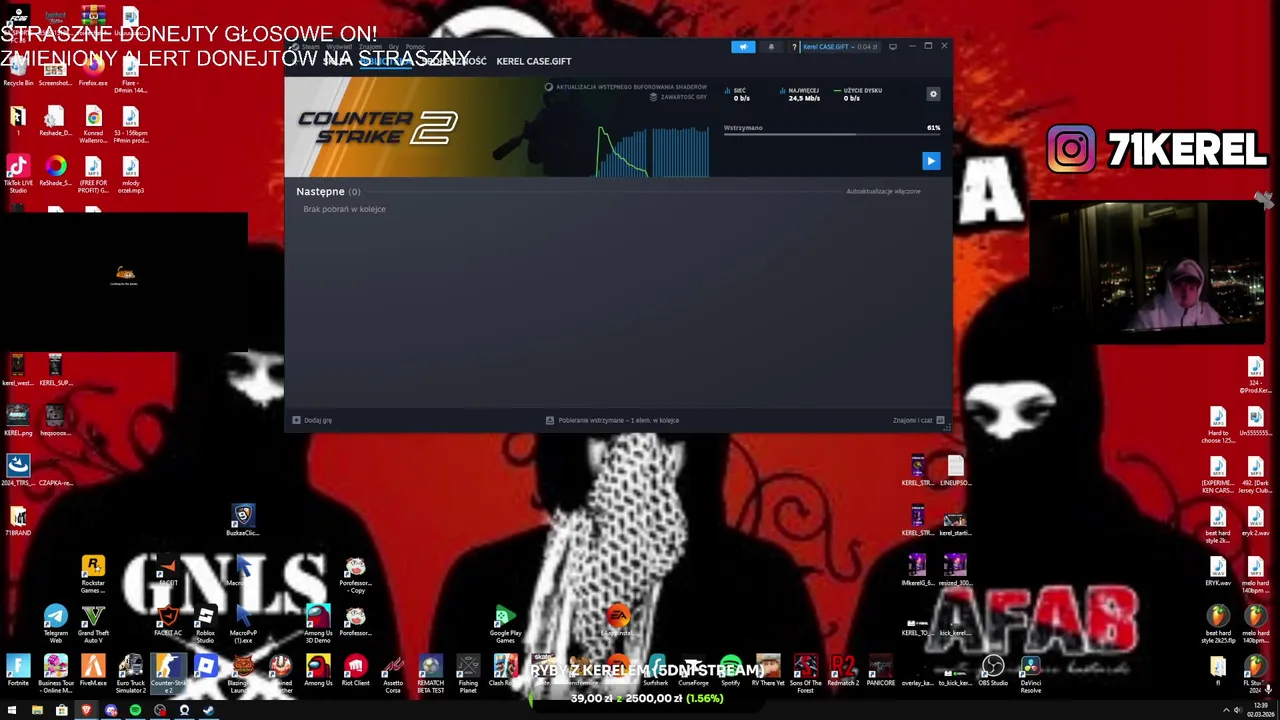Click the Dodaj grę button
The image size is (1280, 720).
click(x=312, y=420)
